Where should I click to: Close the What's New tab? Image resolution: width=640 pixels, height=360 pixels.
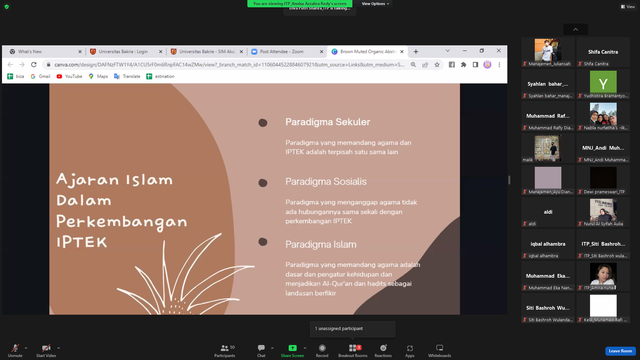pyautogui.click(x=80, y=52)
